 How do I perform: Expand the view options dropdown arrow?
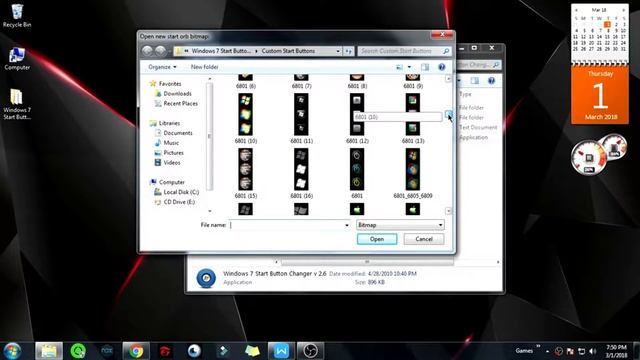pos(409,67)
